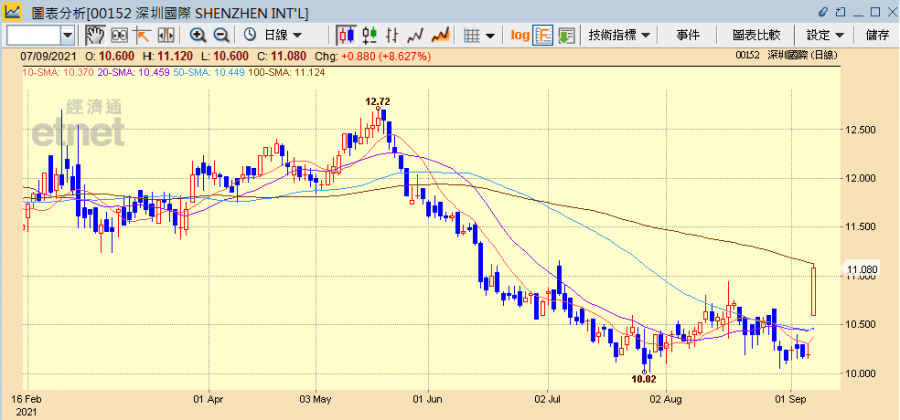Image resolution: width=900 pixels, height=420 pixels.
Task: Click the crosshair data viewer icon
Action: [x=118, y=36]
